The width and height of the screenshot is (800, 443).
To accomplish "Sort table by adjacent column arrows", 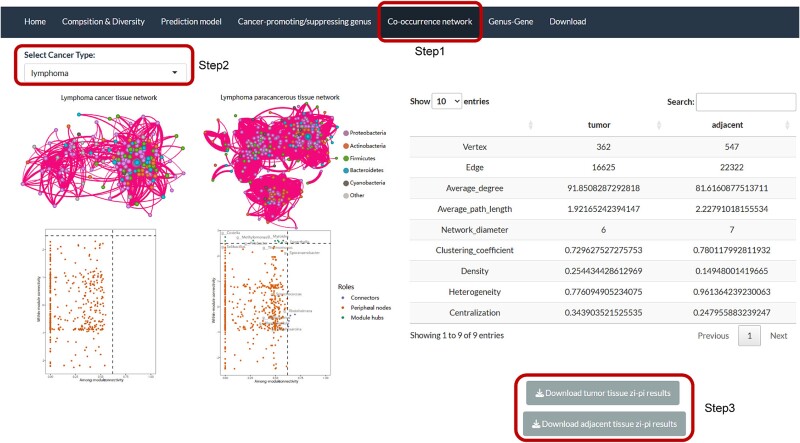I will click(x=787, y=125).
